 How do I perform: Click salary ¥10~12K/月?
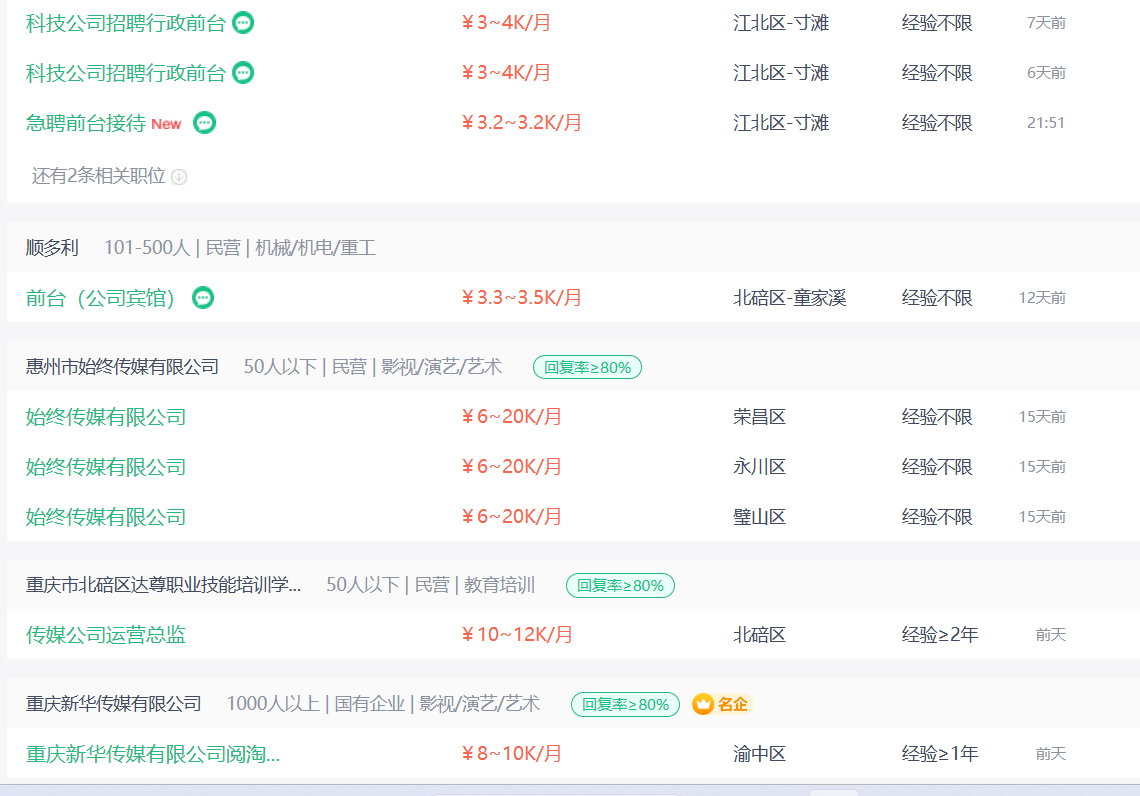point(517,635)
